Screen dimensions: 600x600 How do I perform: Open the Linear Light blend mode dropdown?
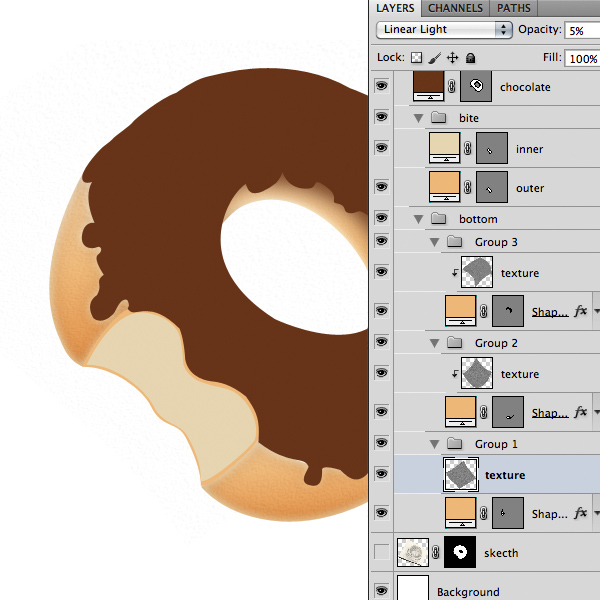pos(444,29)
